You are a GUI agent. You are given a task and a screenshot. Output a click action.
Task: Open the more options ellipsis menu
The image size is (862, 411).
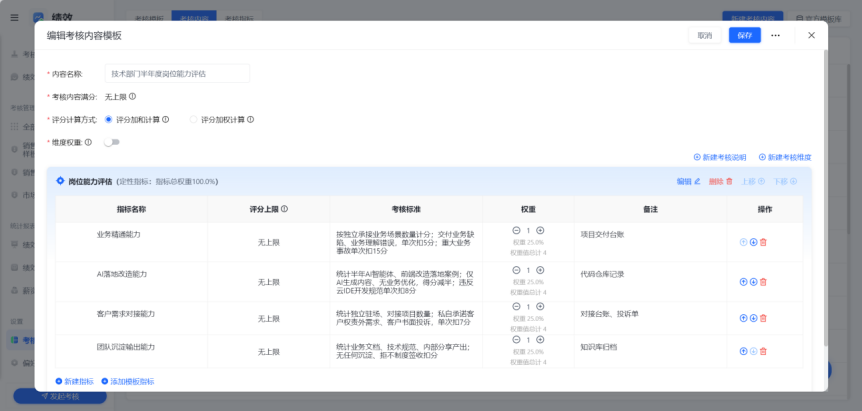[x=775, y=35]
